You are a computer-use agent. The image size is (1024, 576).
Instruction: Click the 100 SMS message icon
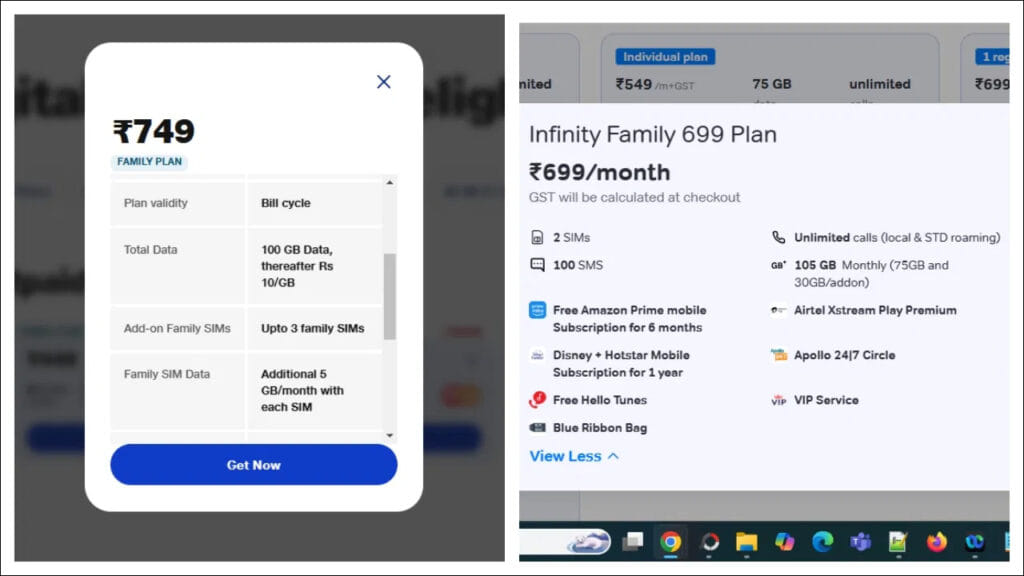pyautogui.click(x=538, y=265)
